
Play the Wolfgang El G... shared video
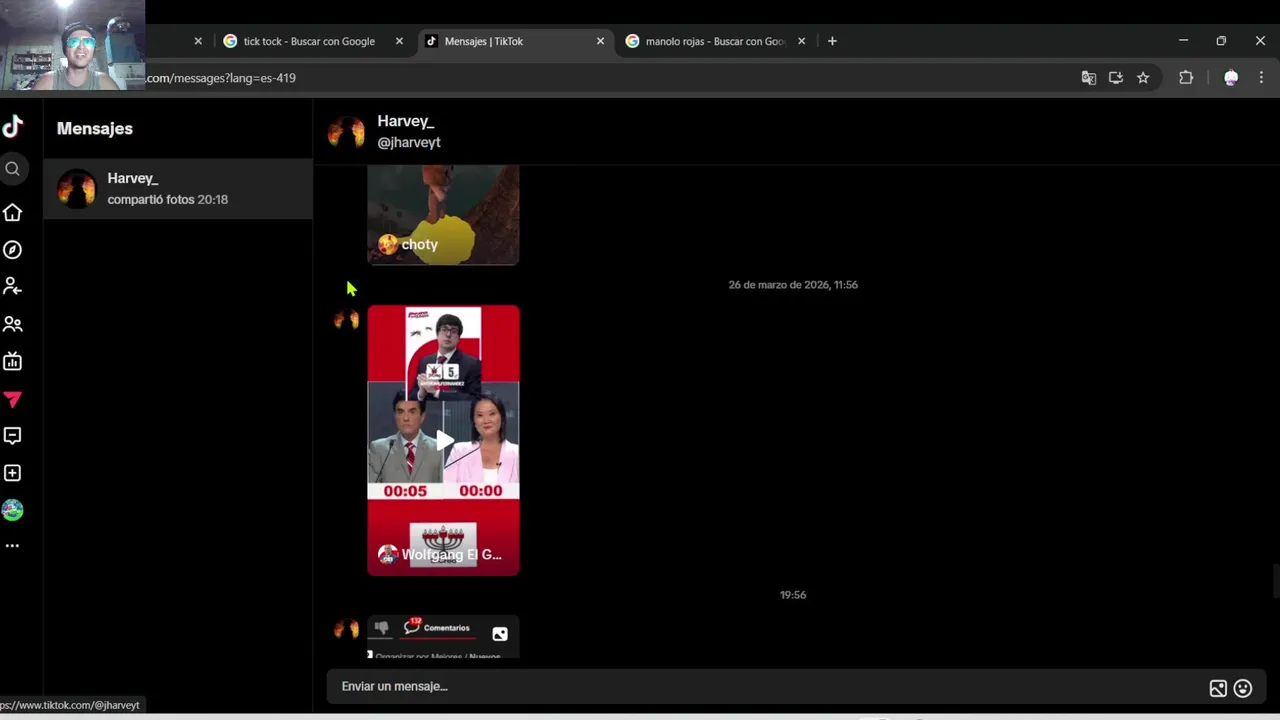[x=443, y=440]
